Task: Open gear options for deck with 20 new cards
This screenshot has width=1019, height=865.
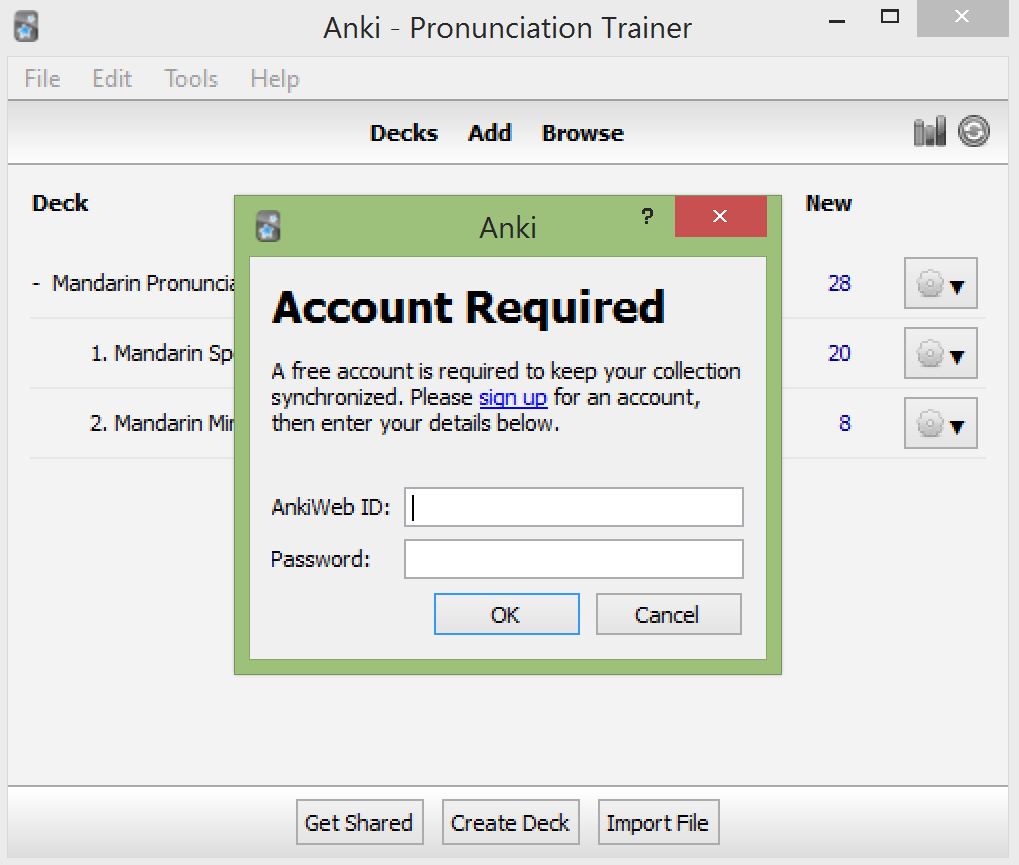Action: (940, 354)
